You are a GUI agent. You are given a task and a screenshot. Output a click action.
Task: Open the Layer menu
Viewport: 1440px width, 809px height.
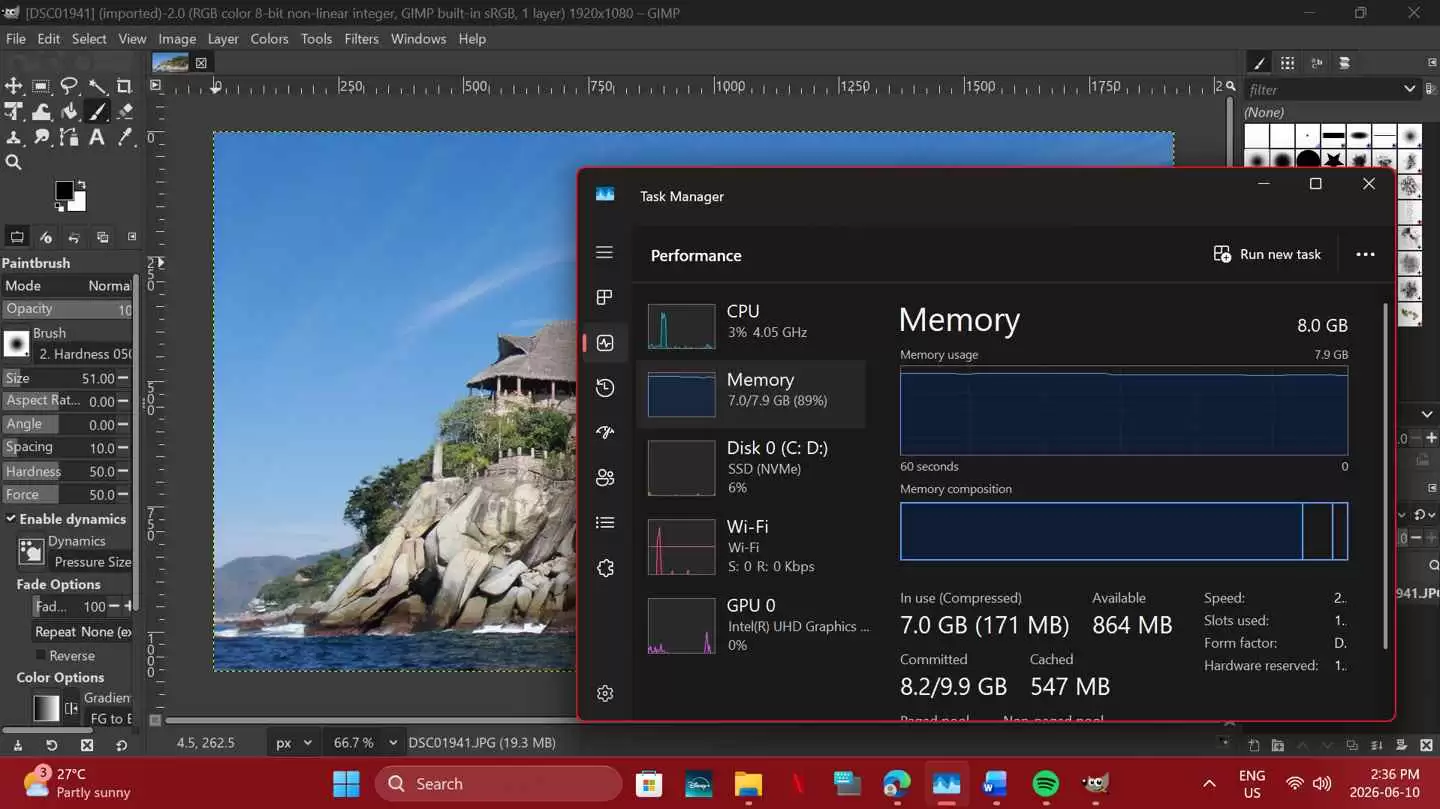coord(223,39)
